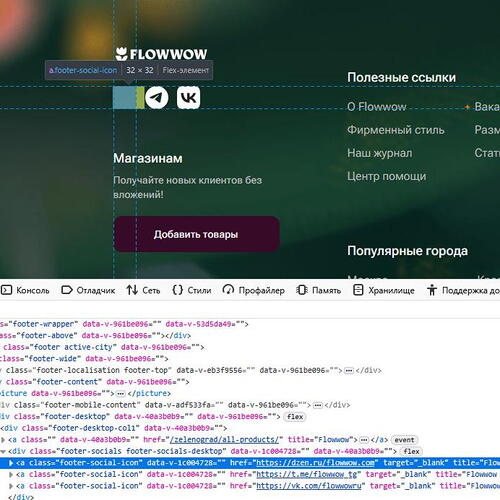Switch to the Отладчик tab
Screen dimensions: 500x500
[88, 290]
